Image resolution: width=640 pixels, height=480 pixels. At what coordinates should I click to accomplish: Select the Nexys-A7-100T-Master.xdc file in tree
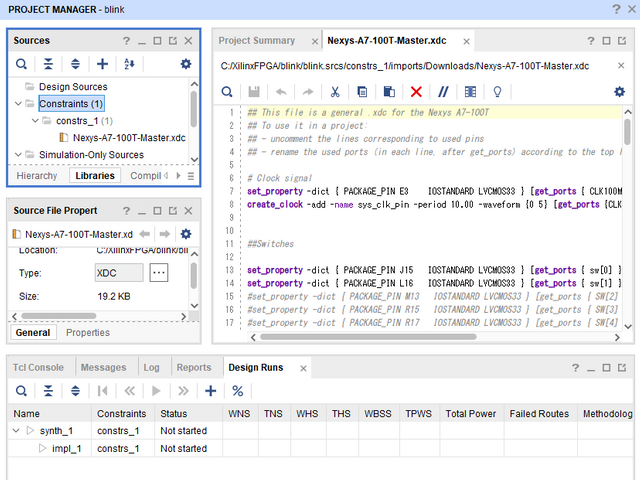(x=129, y=138)
